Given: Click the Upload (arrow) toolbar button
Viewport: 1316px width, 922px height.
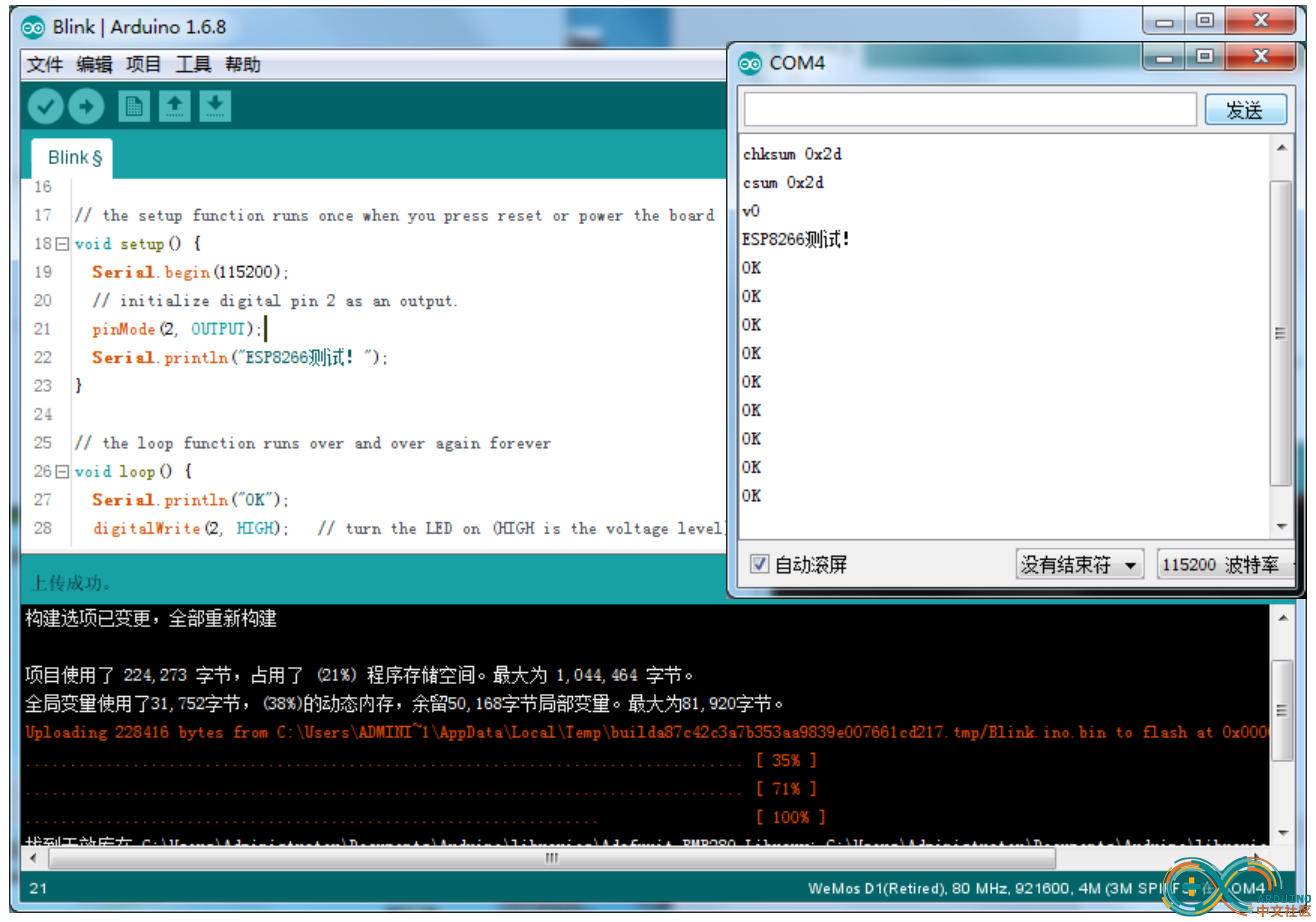Looking at the screenshot, I should click(86, 106).
